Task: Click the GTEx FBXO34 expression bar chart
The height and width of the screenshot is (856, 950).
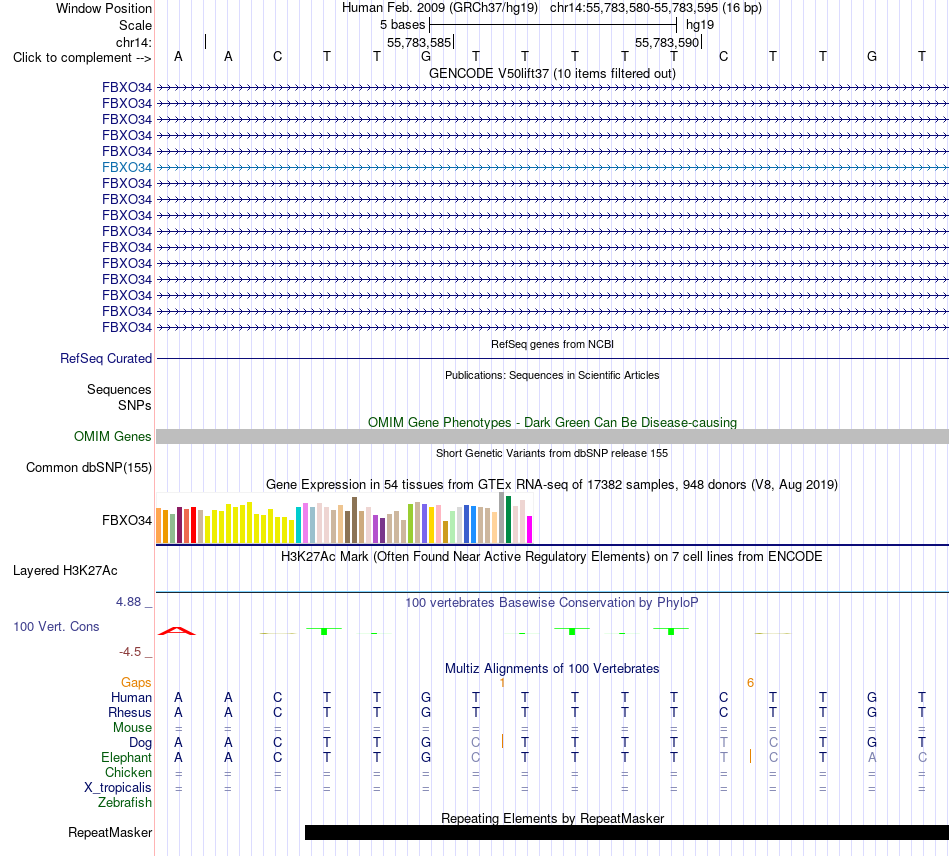Action: coord(344,518)
